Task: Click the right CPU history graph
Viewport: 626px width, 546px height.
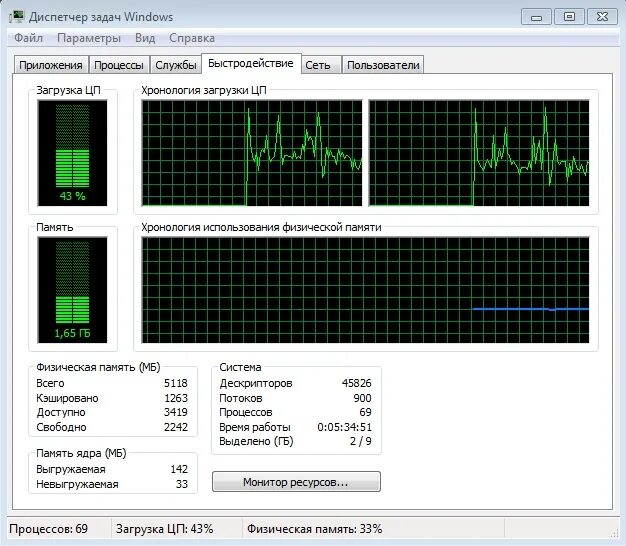Action: point(479,153)
